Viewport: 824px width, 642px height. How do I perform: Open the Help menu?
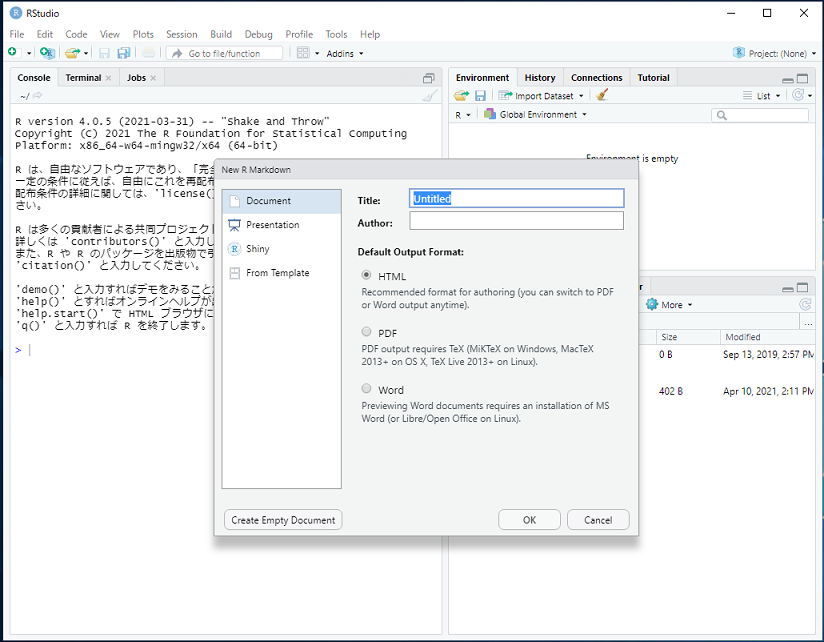point(370,34)
